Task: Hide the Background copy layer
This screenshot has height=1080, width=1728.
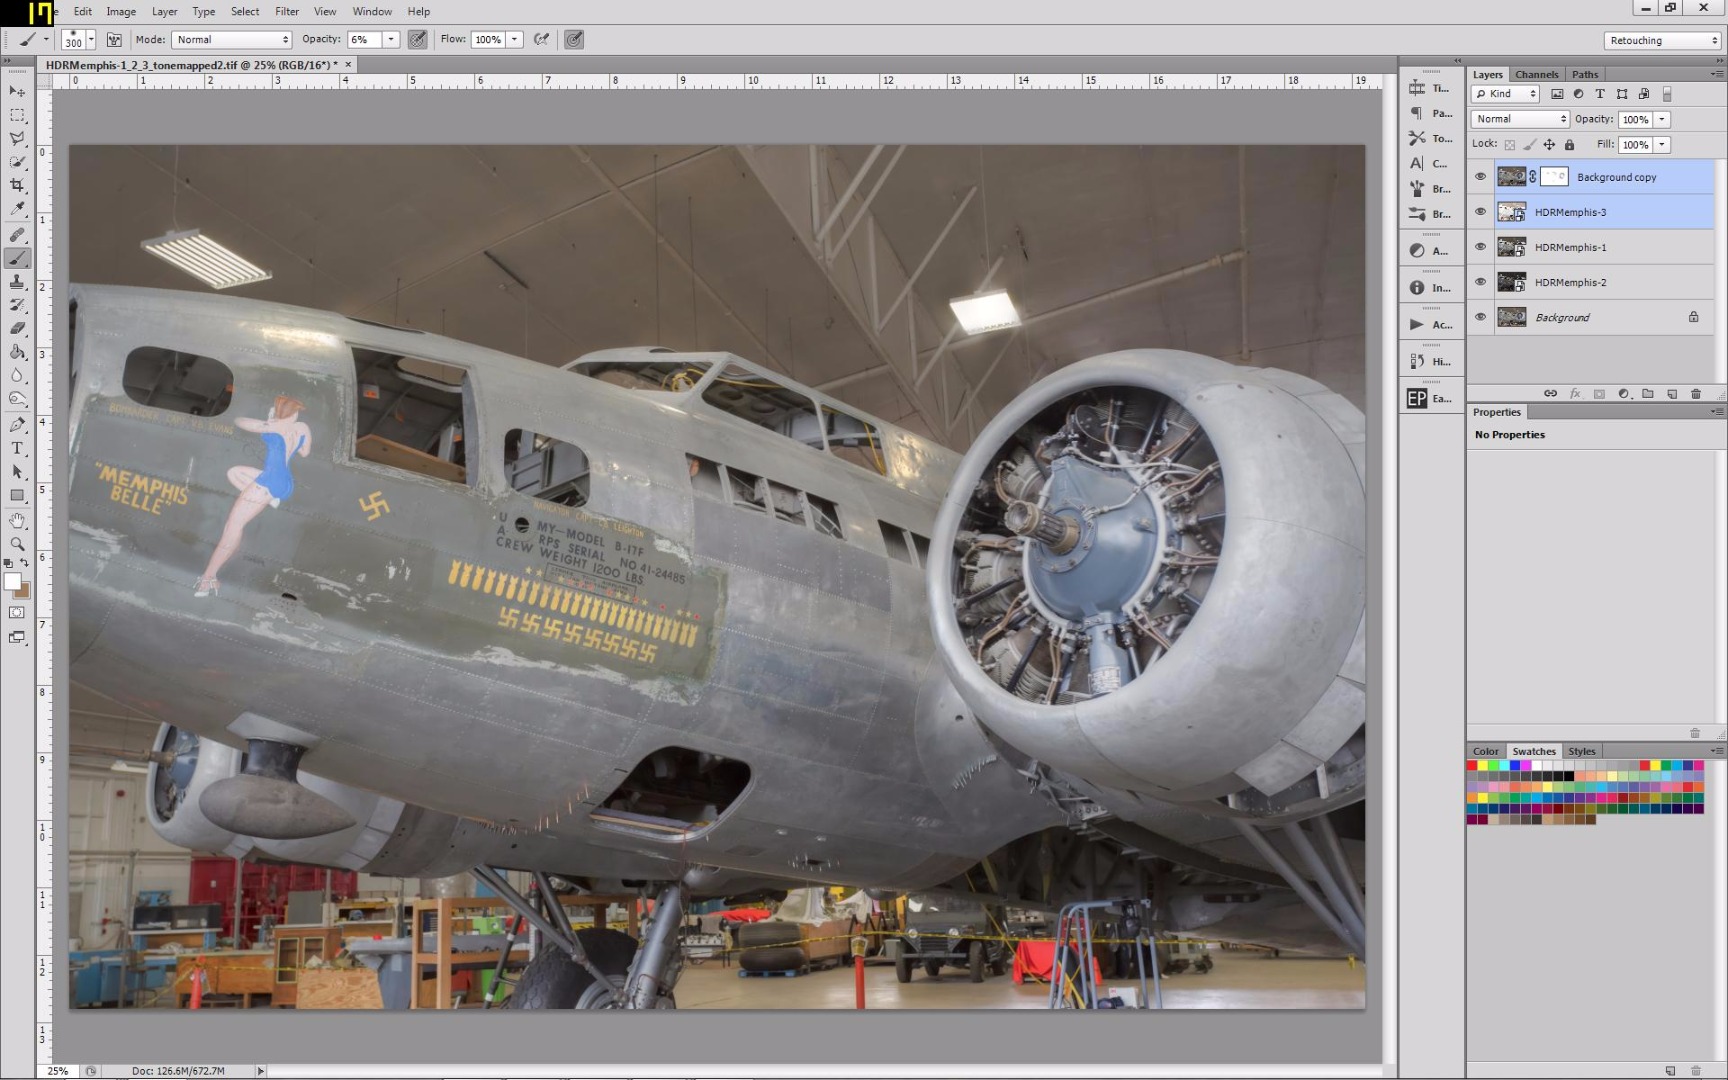Action: [1481, 177]
